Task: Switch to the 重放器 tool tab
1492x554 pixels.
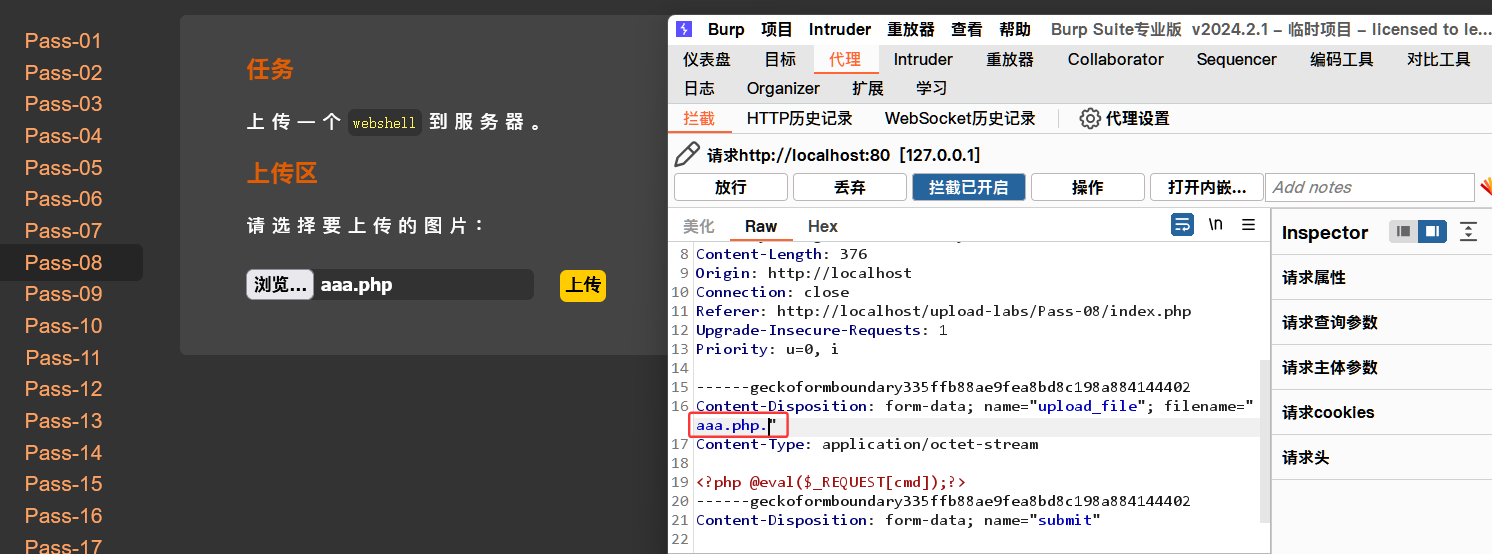Action: (x=1010, y=59)
